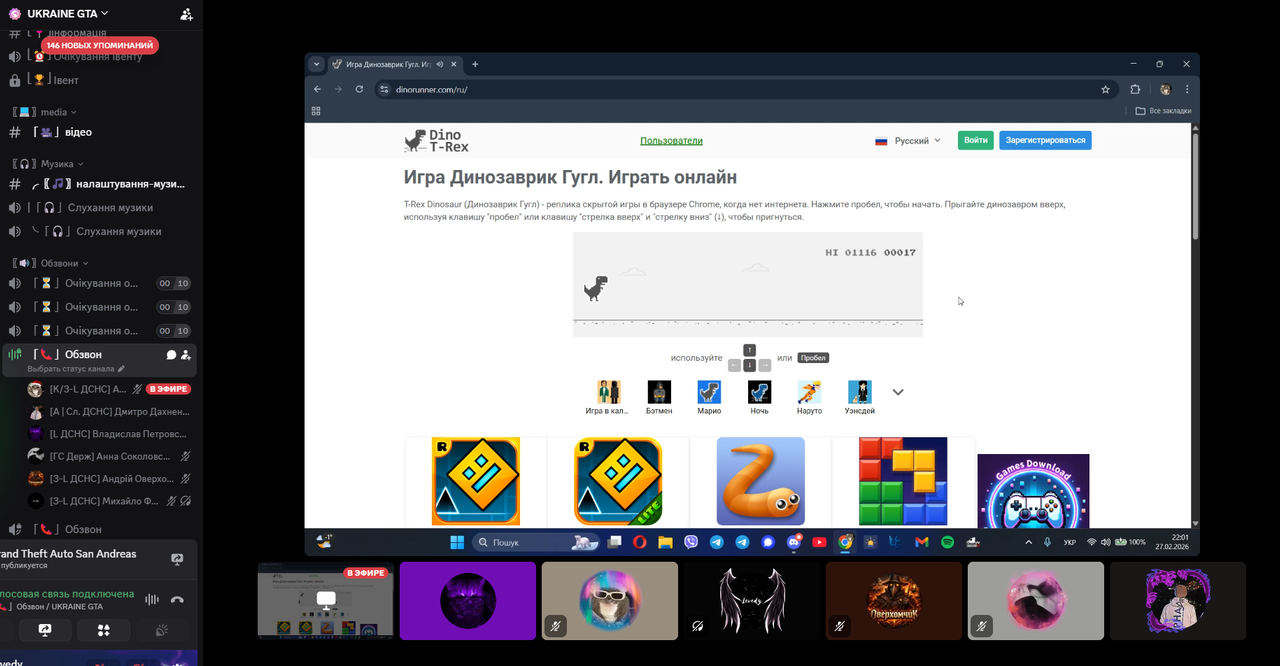Choose the Ночь game mode
Image resolution: width=1280 pixels, height=666 pixels.
tap(760, 397)
